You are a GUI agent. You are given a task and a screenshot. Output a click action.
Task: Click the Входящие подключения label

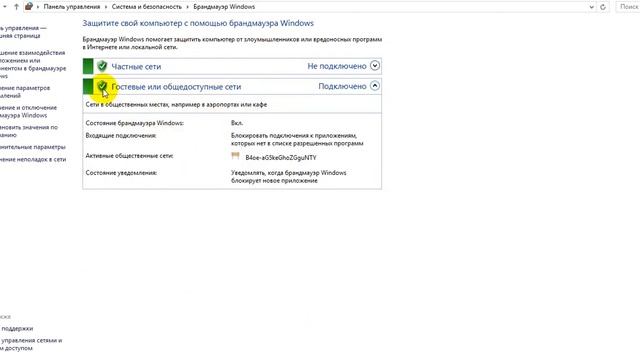(x=121, y=136)
